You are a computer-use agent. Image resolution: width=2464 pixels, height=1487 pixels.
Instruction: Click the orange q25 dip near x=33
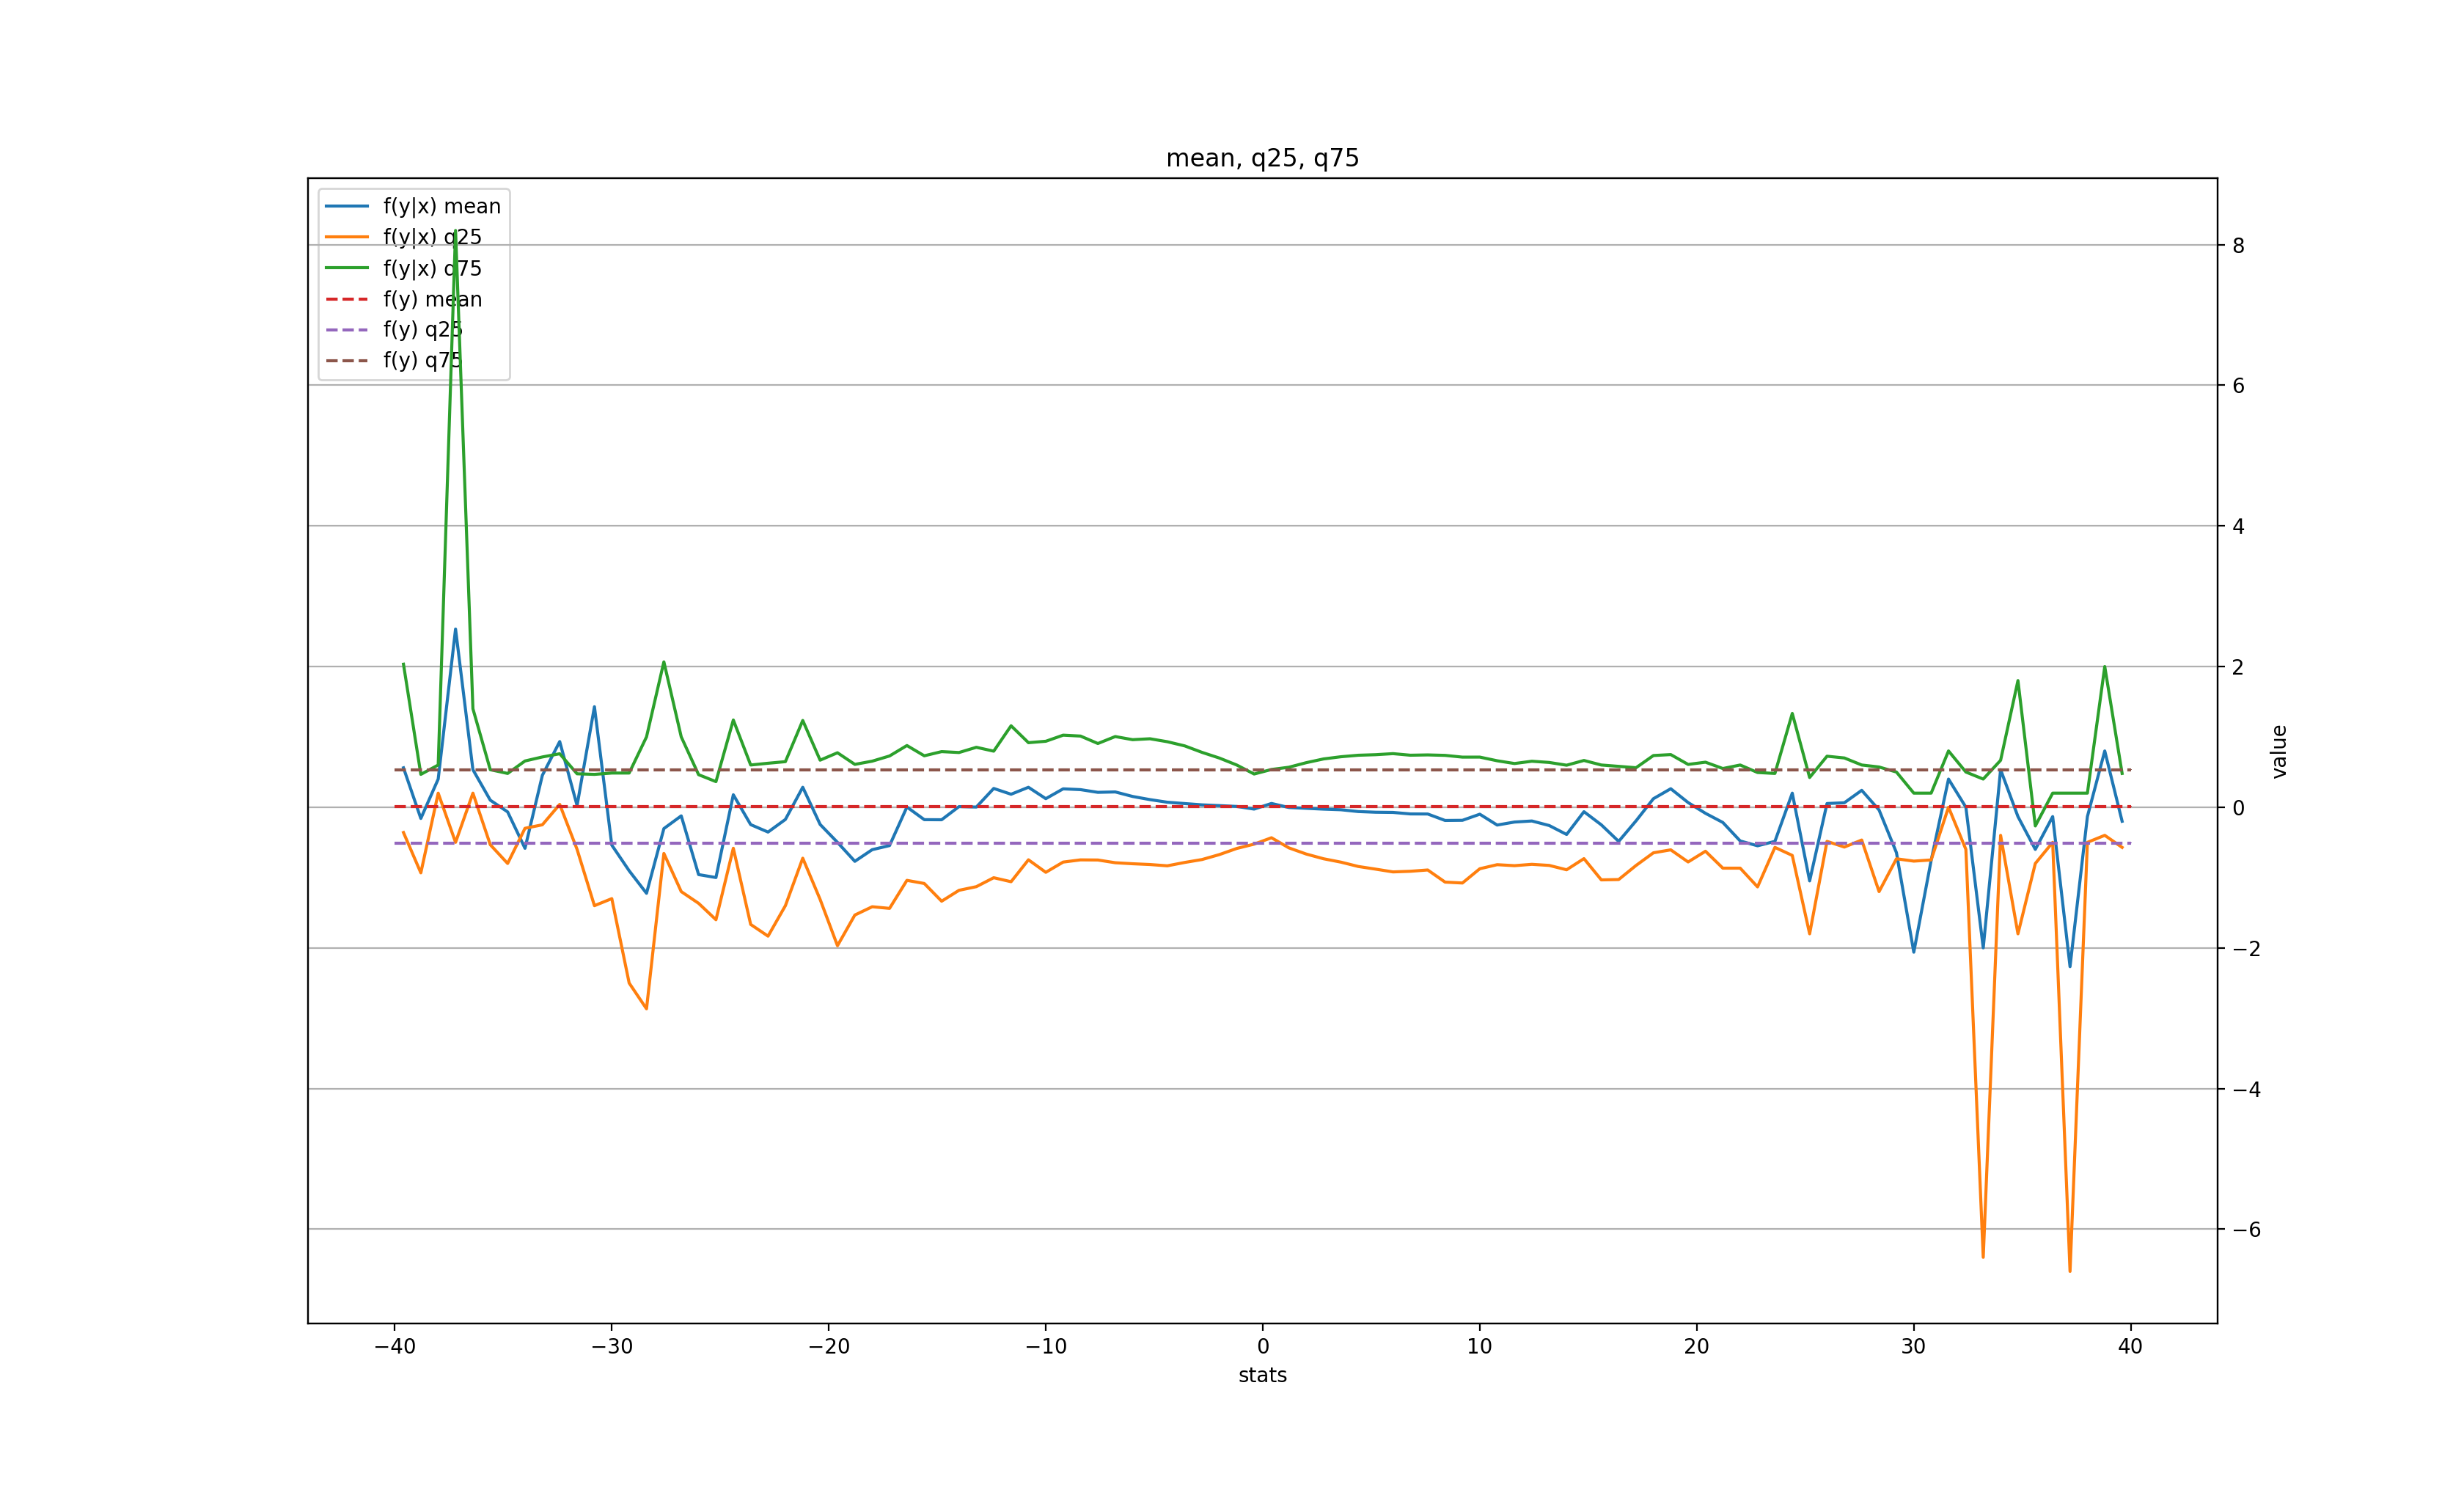(x=1983, y=1256)
